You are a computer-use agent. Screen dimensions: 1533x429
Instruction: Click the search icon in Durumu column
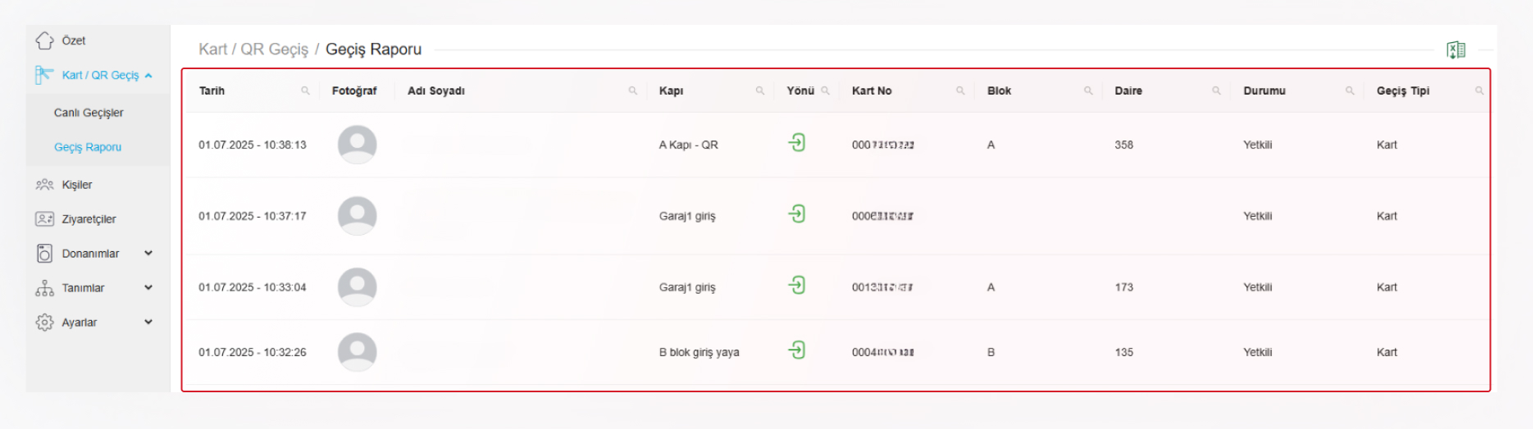tap(1350, 91)
